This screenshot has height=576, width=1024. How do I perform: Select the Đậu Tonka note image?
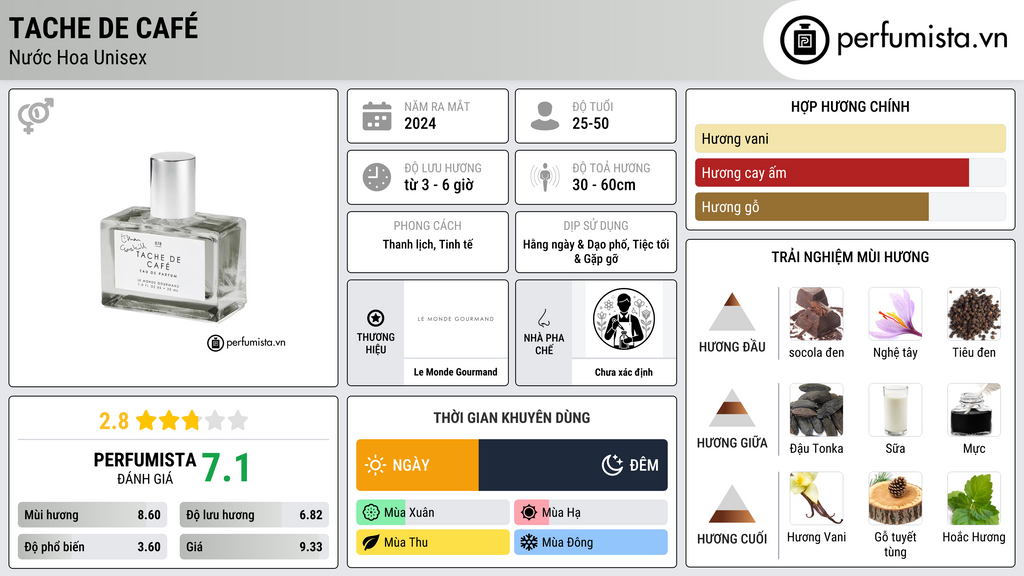point(816,410)
